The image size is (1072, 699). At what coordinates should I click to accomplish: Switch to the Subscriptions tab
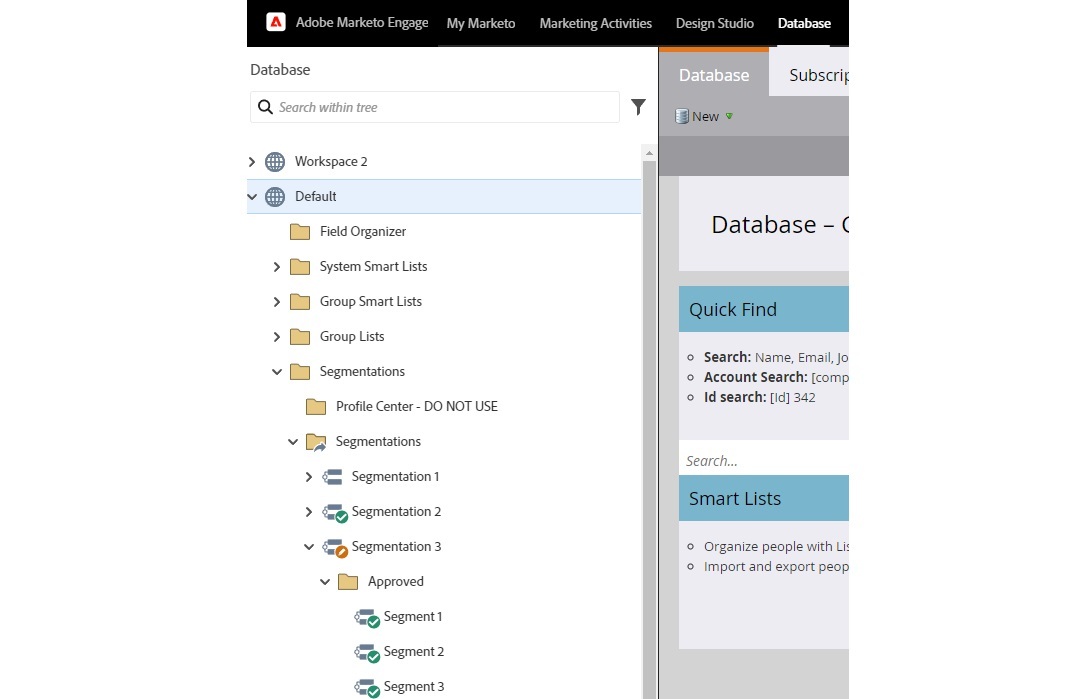810,74
